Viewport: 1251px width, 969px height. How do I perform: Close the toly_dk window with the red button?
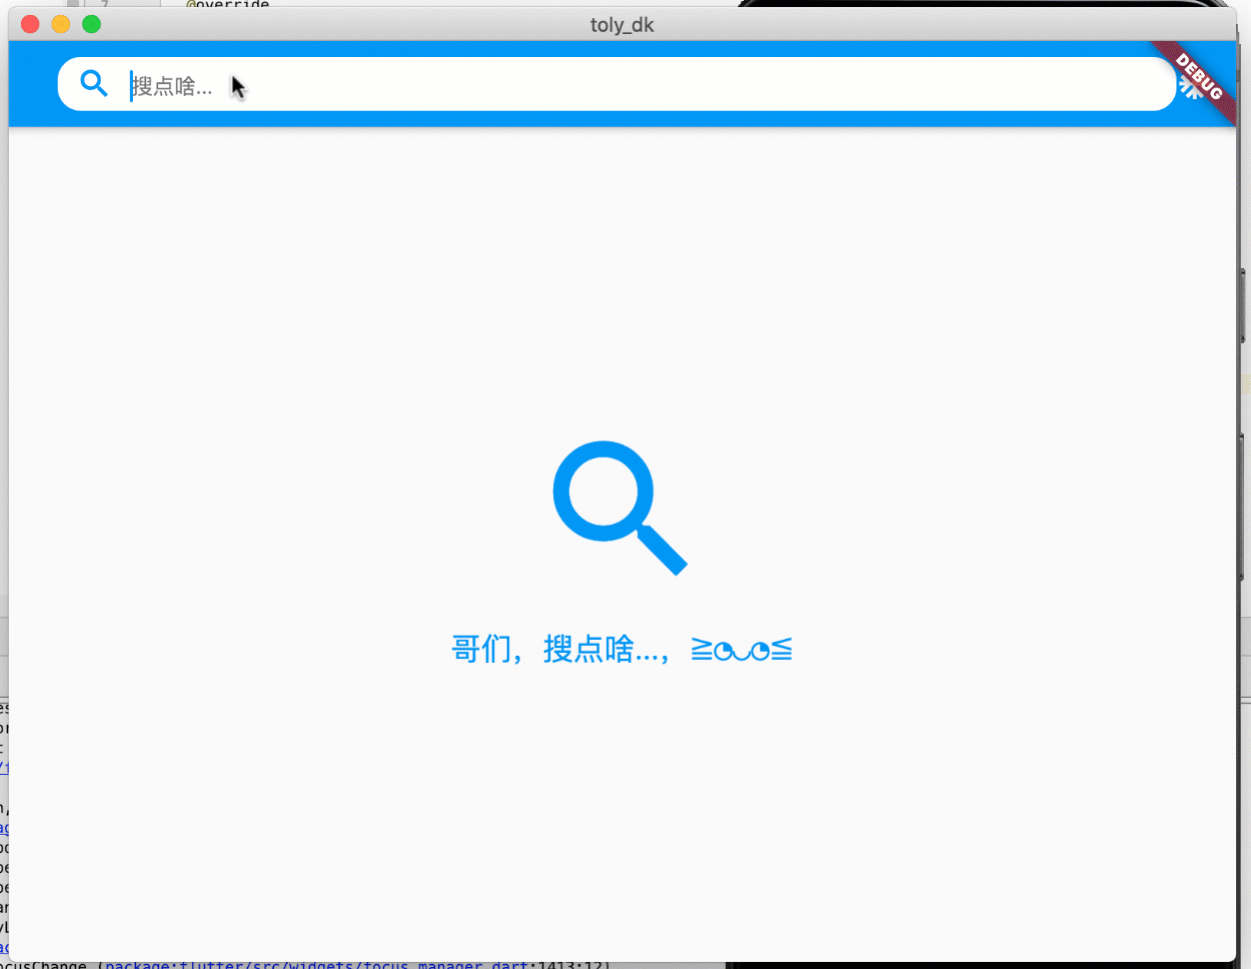click(28, 23)
